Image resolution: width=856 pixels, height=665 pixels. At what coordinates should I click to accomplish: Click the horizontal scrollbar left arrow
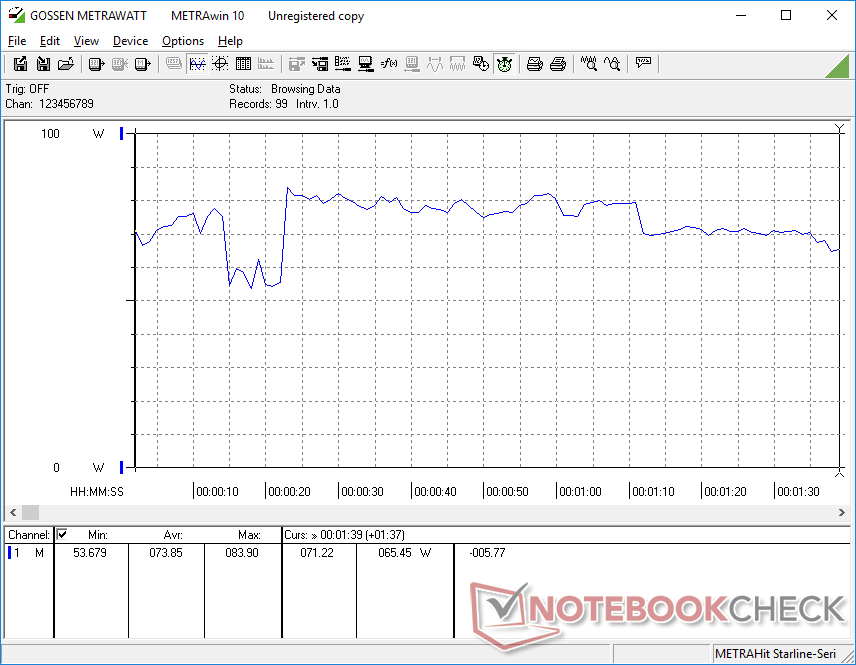[x=13, y=512]
